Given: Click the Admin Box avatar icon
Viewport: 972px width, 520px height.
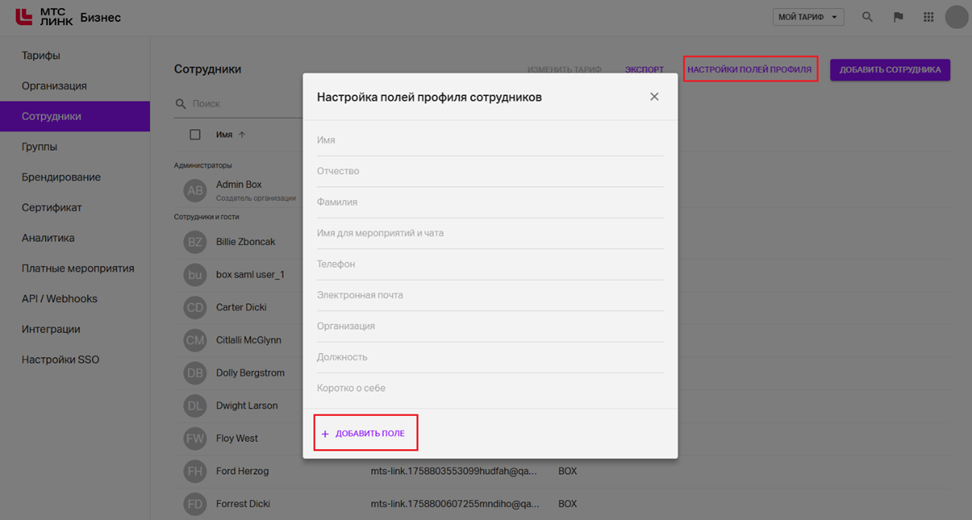Looking at the screenshot, I should tap(195, 190).
